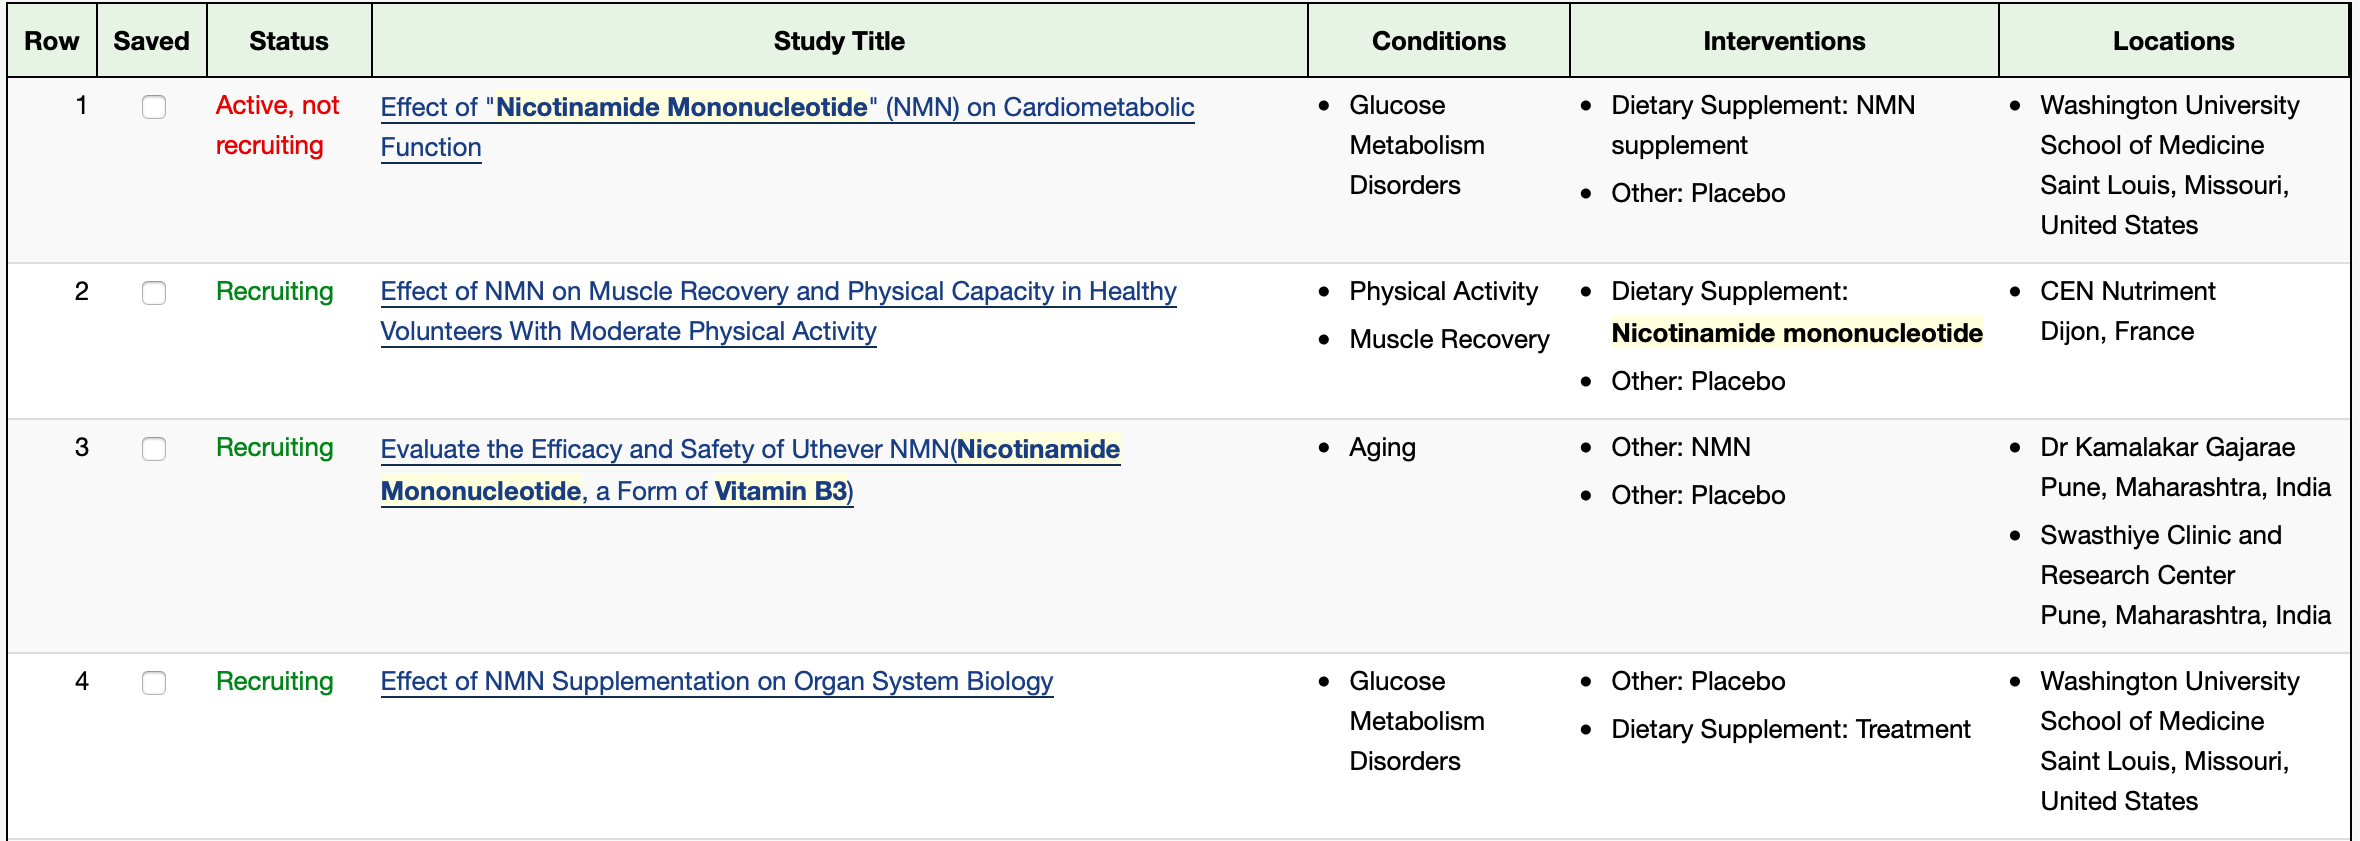
Task: Click the Study Title column header
Action: 839,41
